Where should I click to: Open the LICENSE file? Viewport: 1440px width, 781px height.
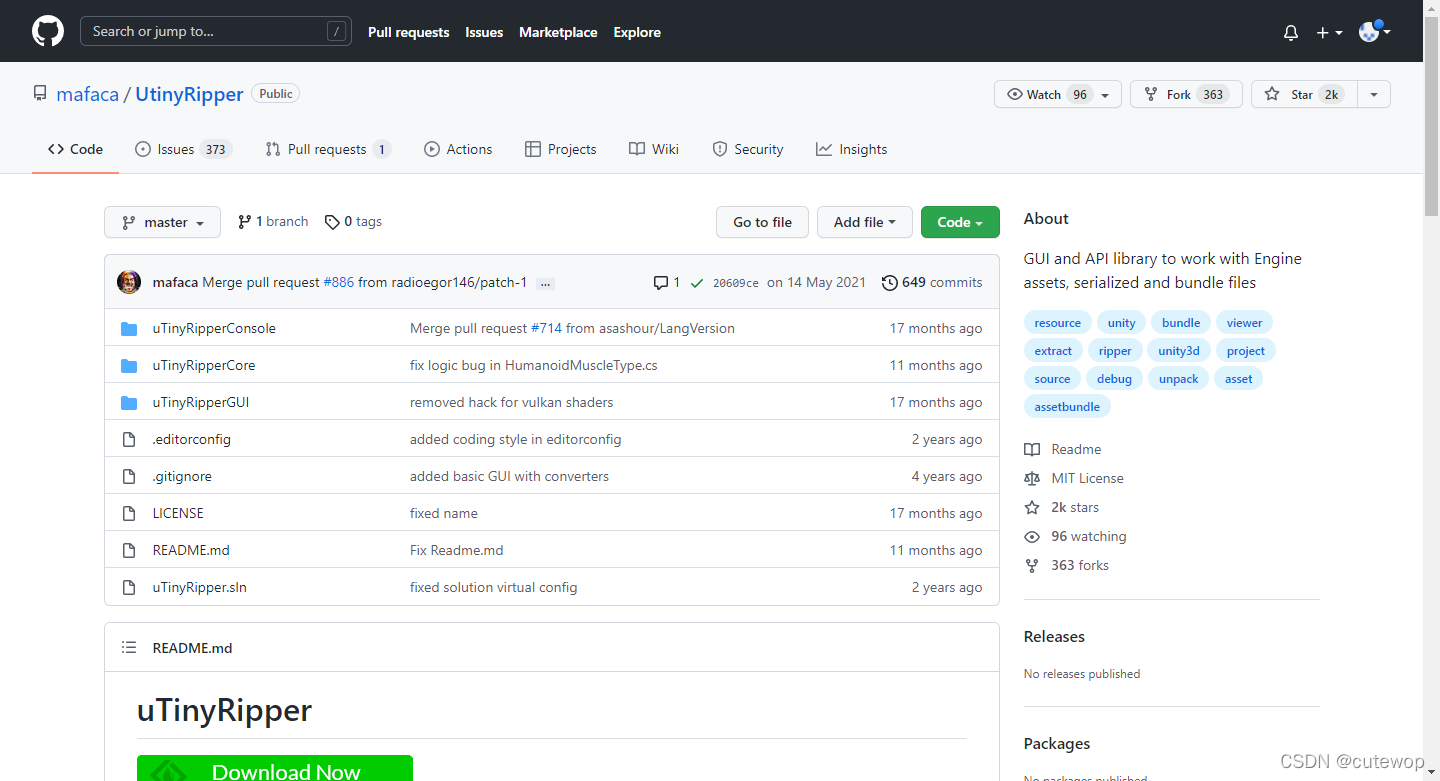tap(178, 513)
